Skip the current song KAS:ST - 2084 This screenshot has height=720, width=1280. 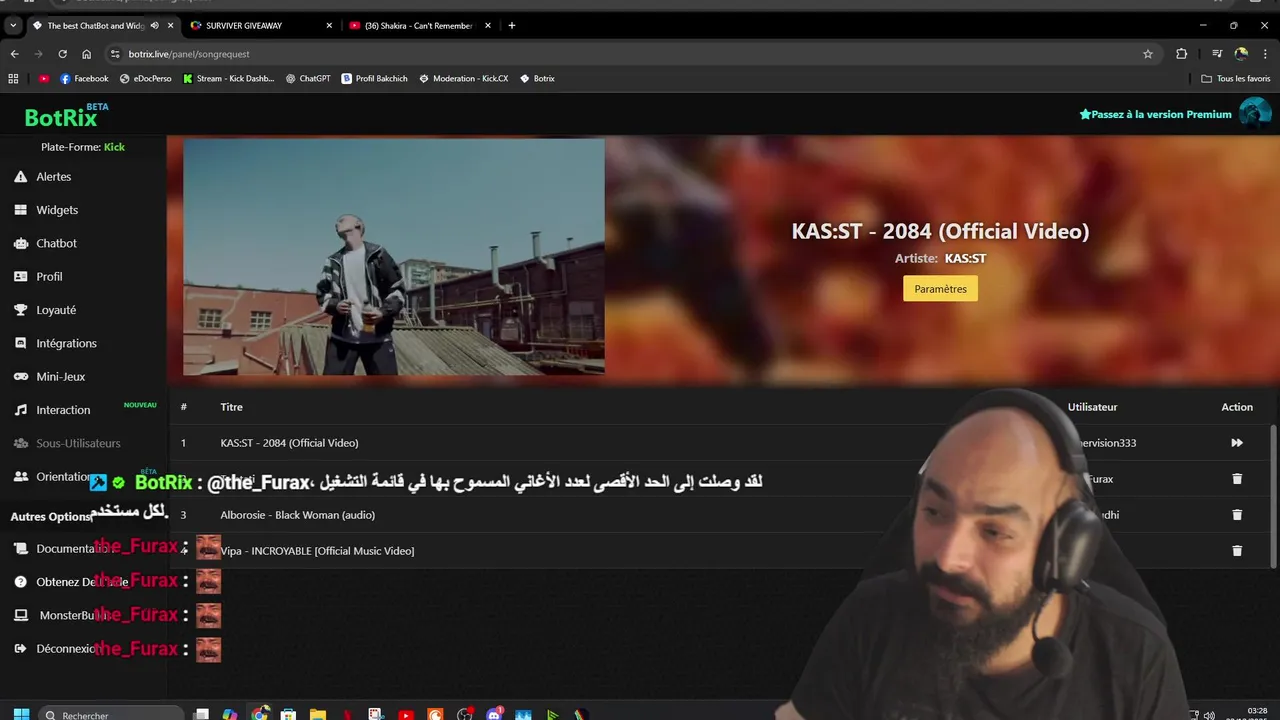(x=1237, y=443)
